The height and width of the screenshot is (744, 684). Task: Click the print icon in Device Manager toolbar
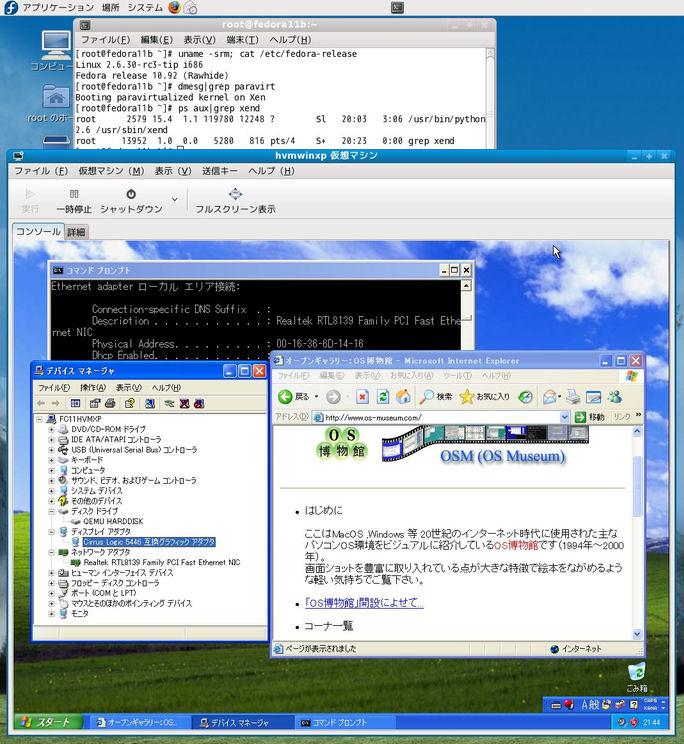pos(112,403)
